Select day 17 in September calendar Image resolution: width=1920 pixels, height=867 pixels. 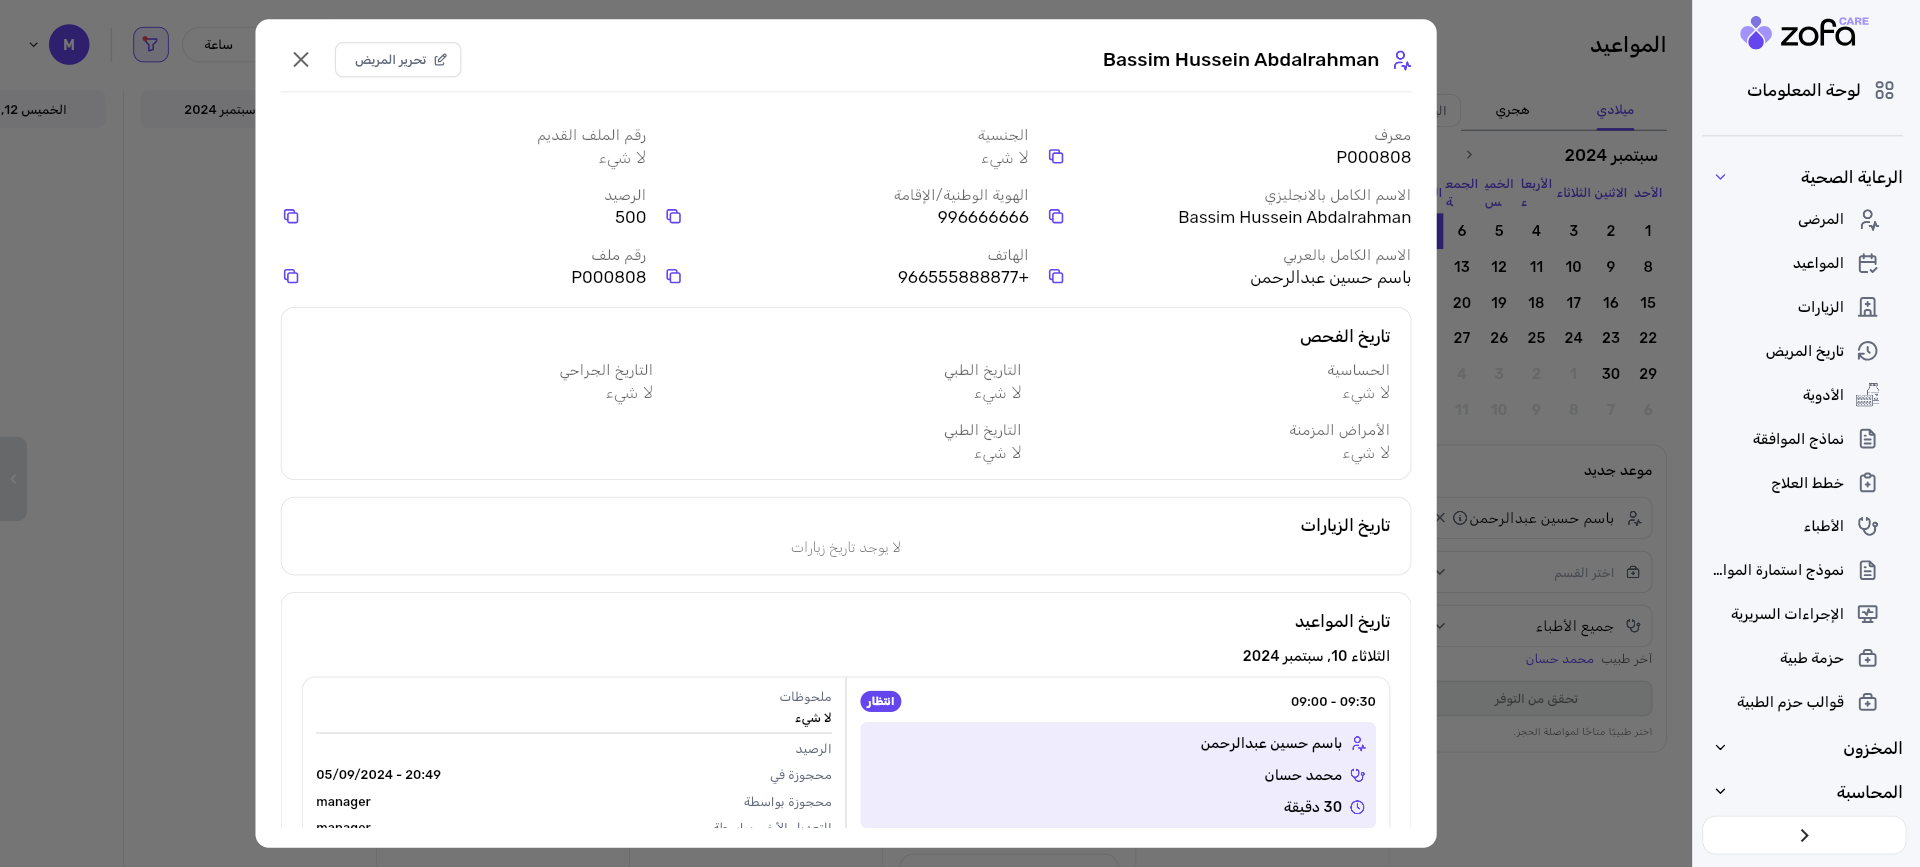(1573, 303)
